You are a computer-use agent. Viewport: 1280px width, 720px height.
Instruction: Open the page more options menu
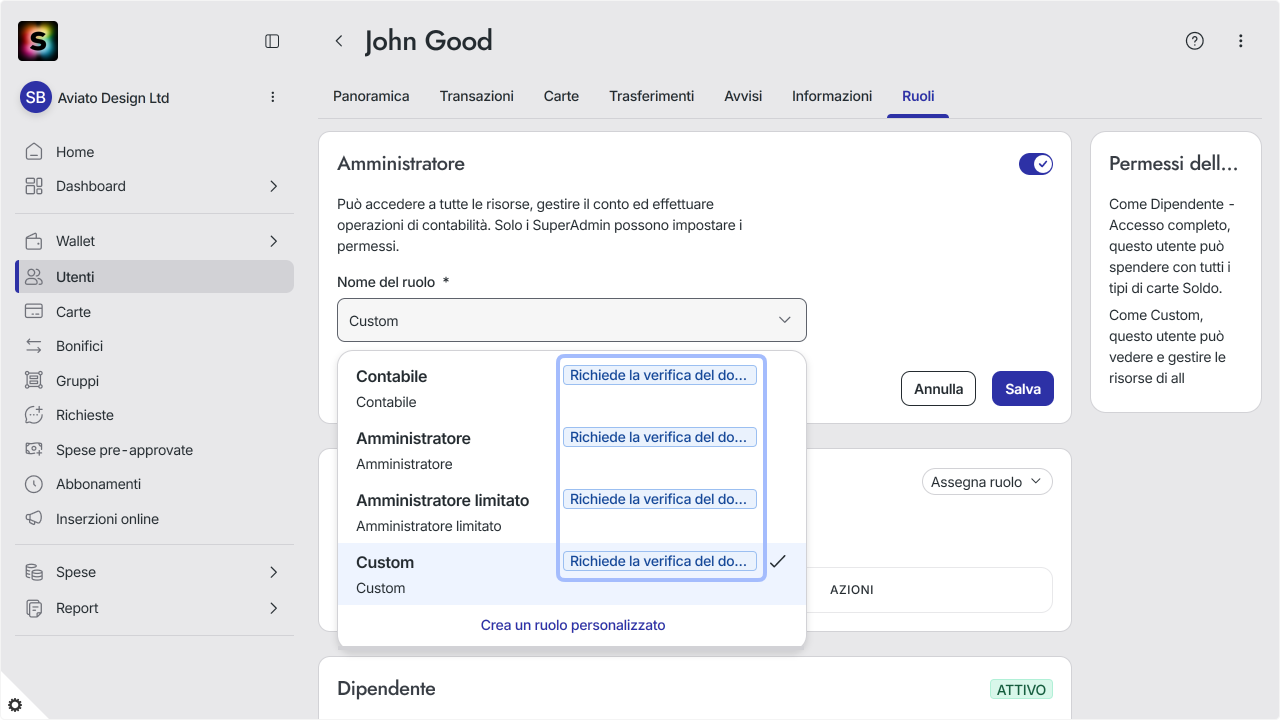[1241, 41]
